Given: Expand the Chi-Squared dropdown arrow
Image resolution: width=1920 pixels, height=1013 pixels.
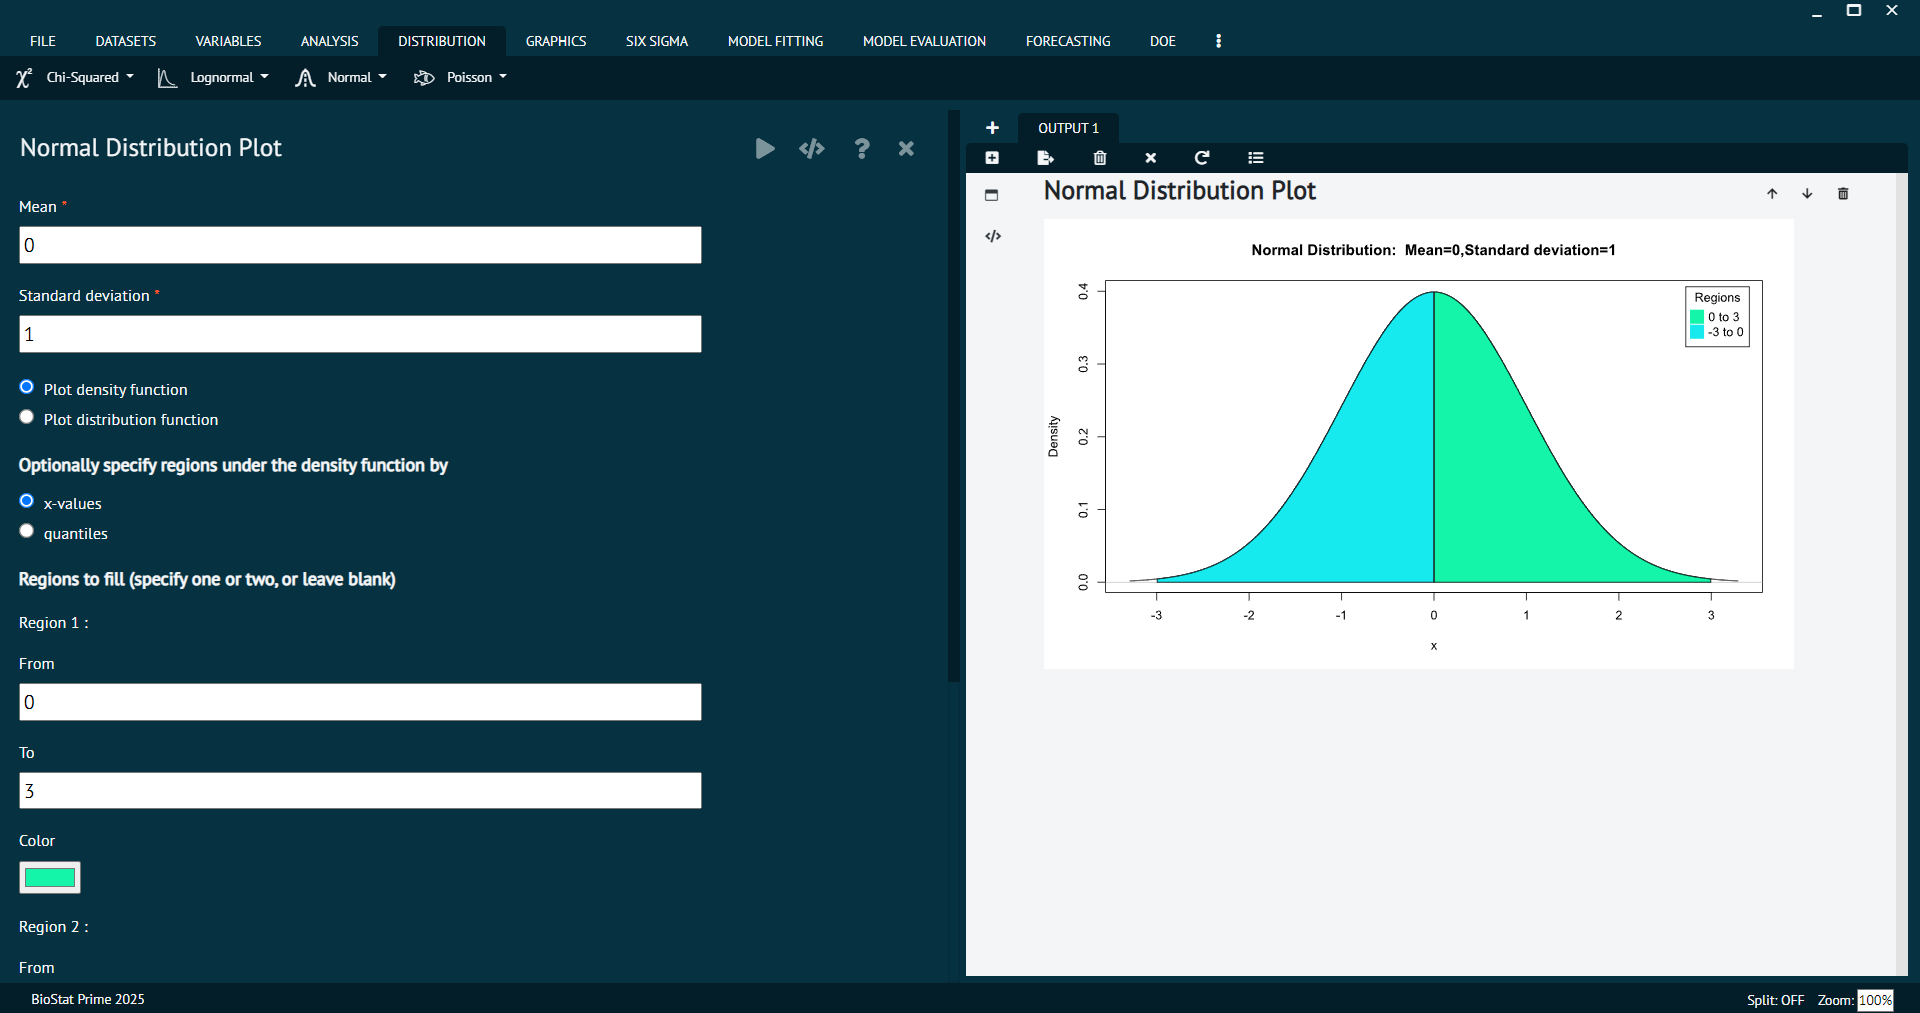Looking at the screenshot, I should [130, 77].
